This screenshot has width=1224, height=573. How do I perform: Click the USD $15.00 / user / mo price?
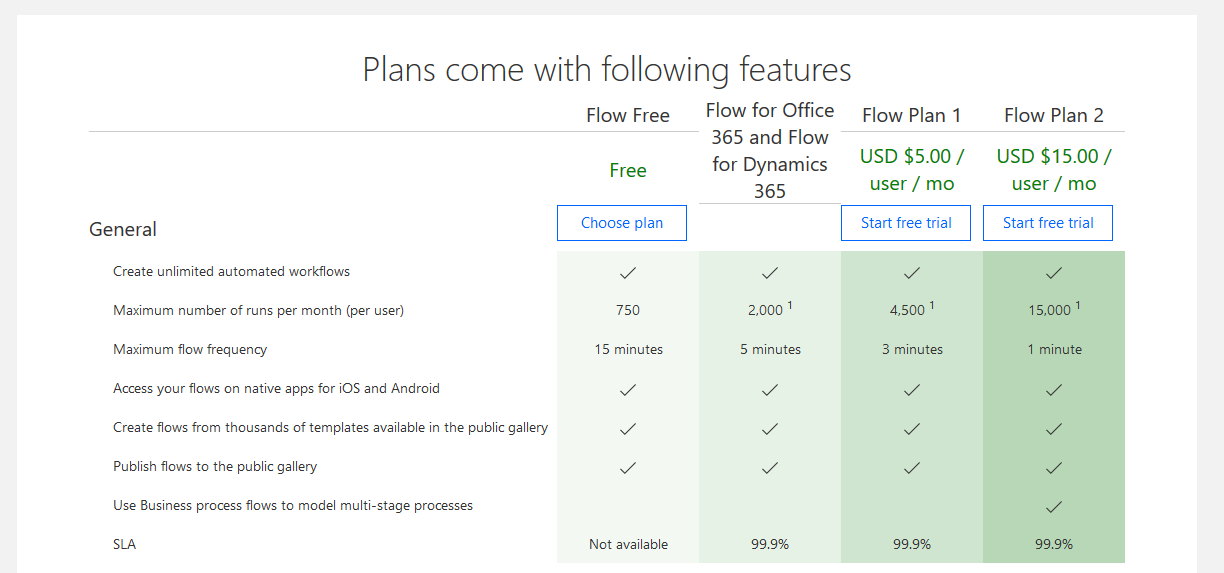point(1054,170)
